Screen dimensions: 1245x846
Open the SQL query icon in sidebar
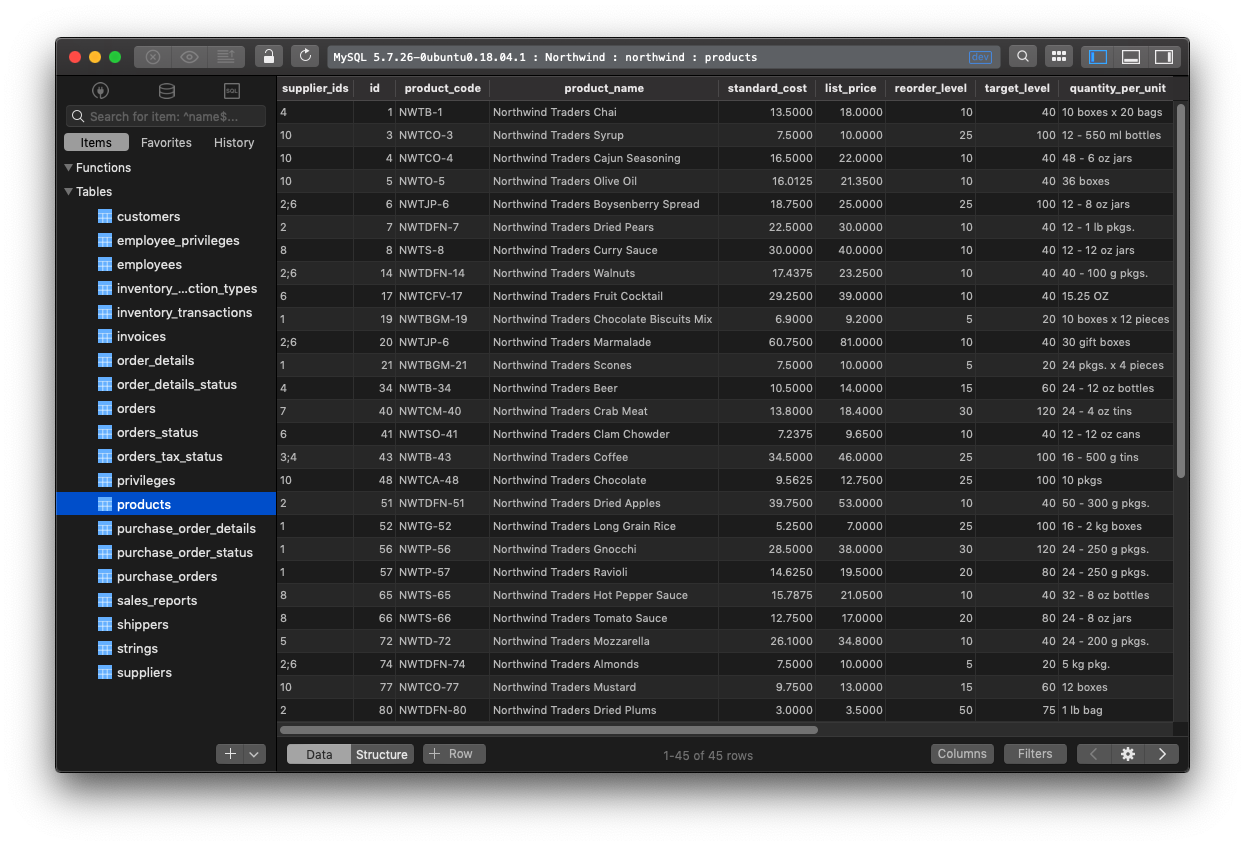pos(231,91)
